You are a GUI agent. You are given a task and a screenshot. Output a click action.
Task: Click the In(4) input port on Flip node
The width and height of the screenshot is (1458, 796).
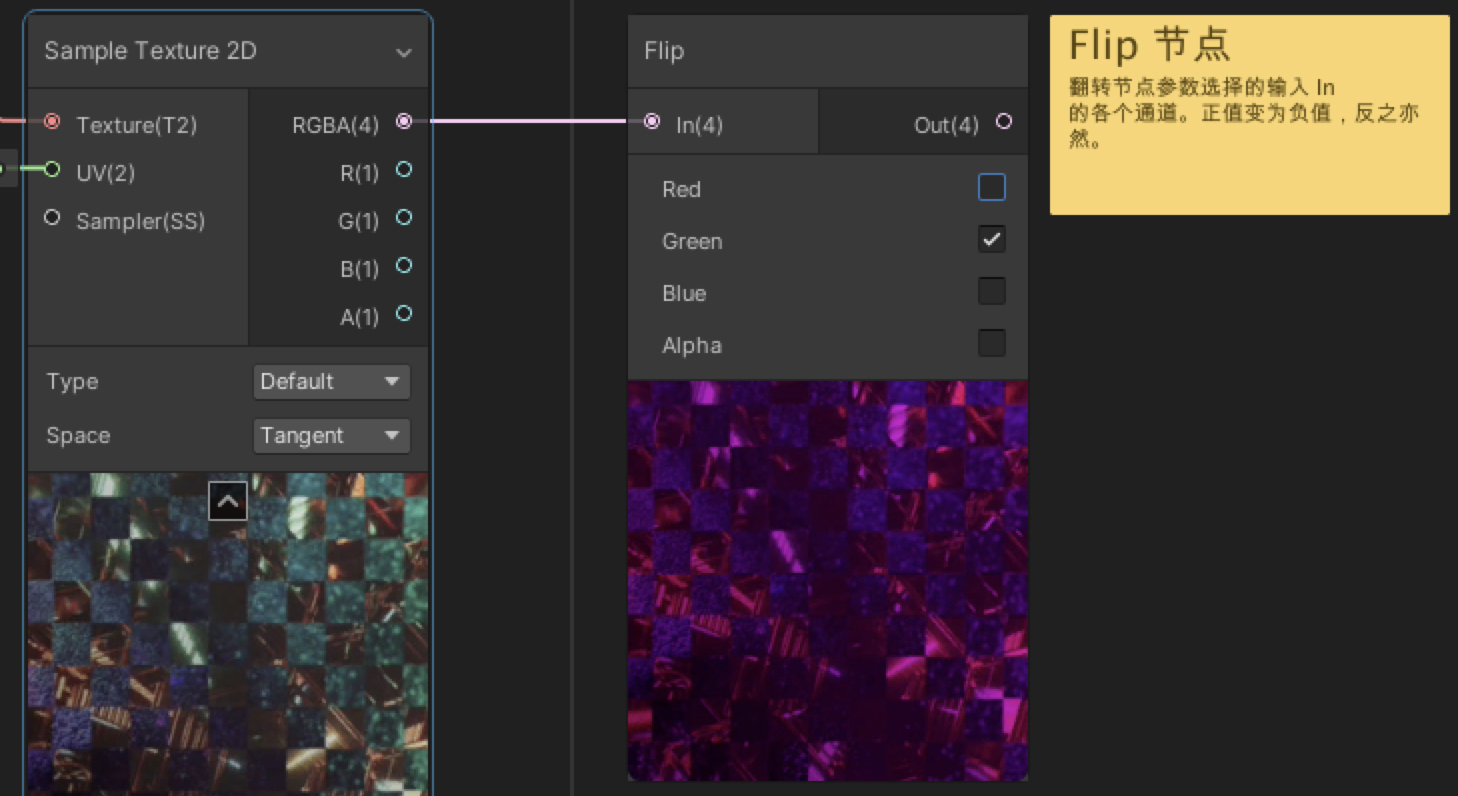652,121
